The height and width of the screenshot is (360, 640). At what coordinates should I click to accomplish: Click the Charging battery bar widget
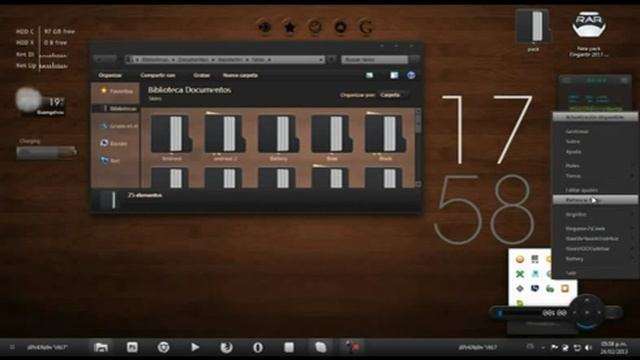pyautogui.click(x=46, y=152)
